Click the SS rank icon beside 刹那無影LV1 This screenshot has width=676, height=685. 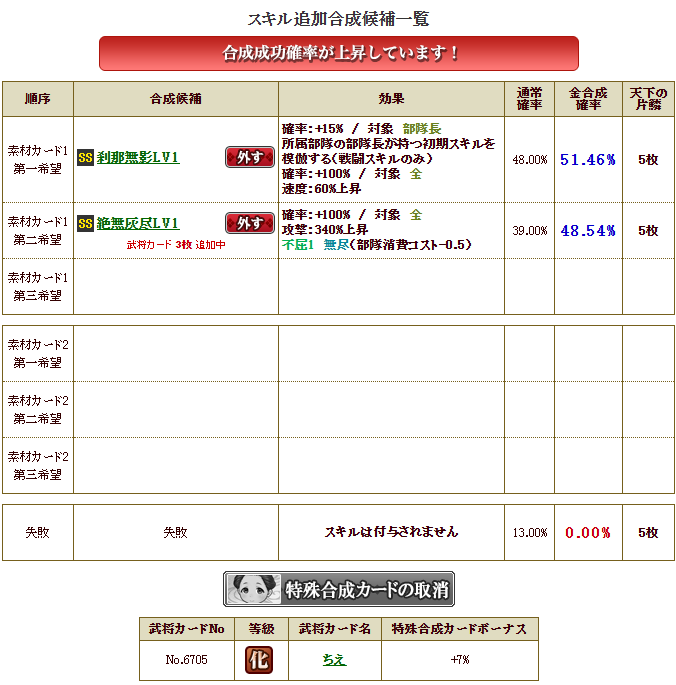pos(86,158)
